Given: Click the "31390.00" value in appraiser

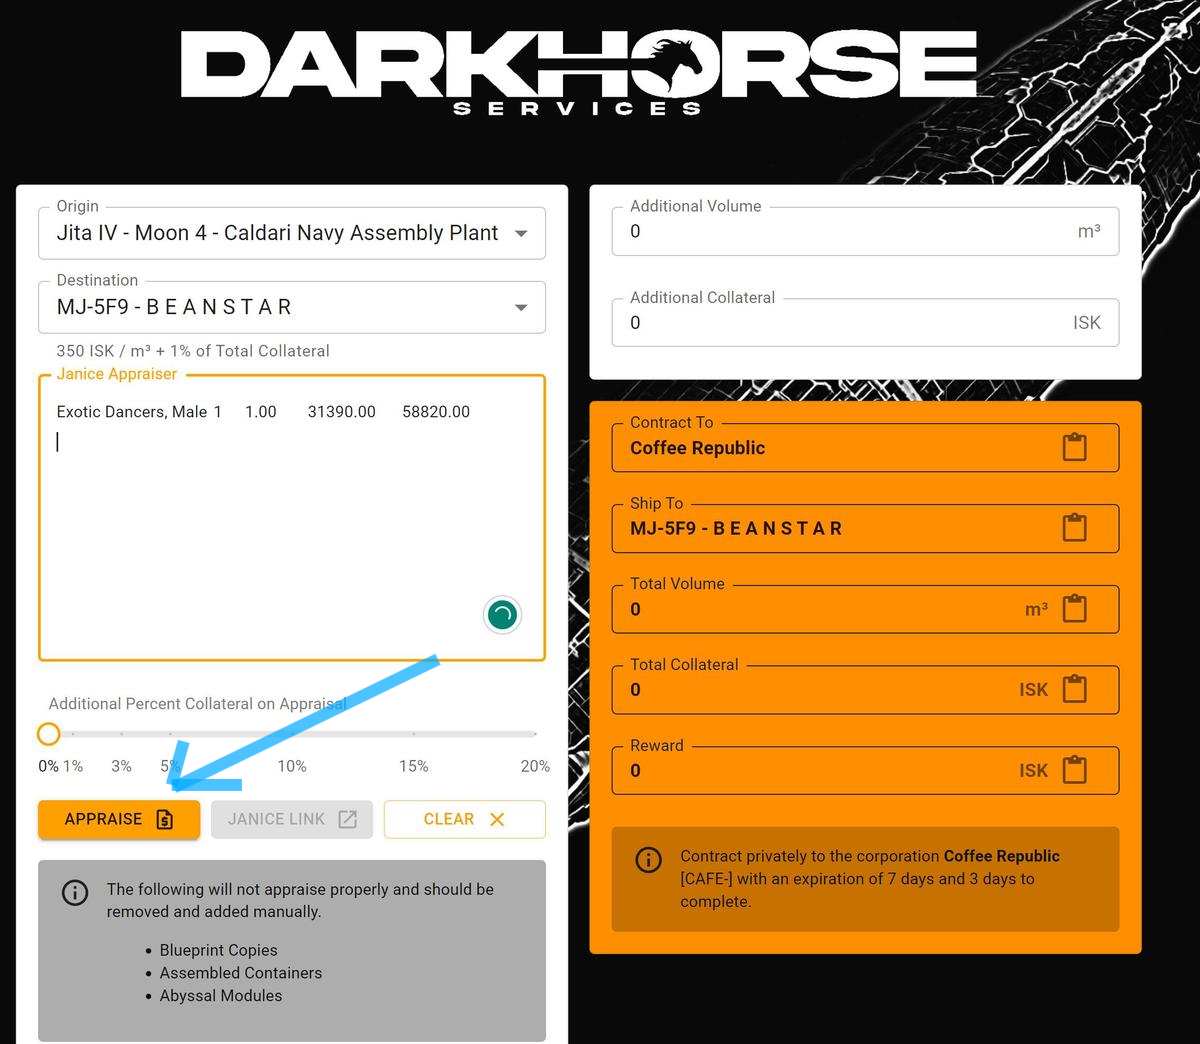Looking at the screenshot, I should pos(342,412).
